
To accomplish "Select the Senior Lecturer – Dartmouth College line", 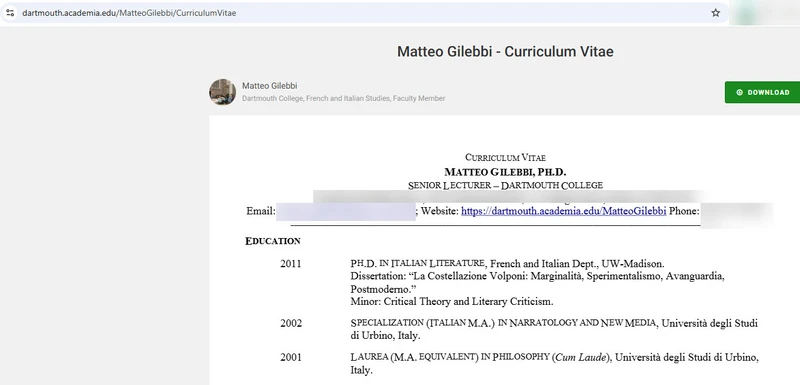I will 506,186.
